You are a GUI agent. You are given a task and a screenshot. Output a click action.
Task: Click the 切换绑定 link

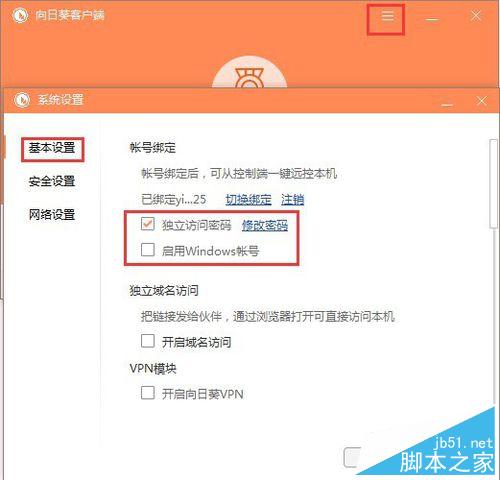pos(248,199)
